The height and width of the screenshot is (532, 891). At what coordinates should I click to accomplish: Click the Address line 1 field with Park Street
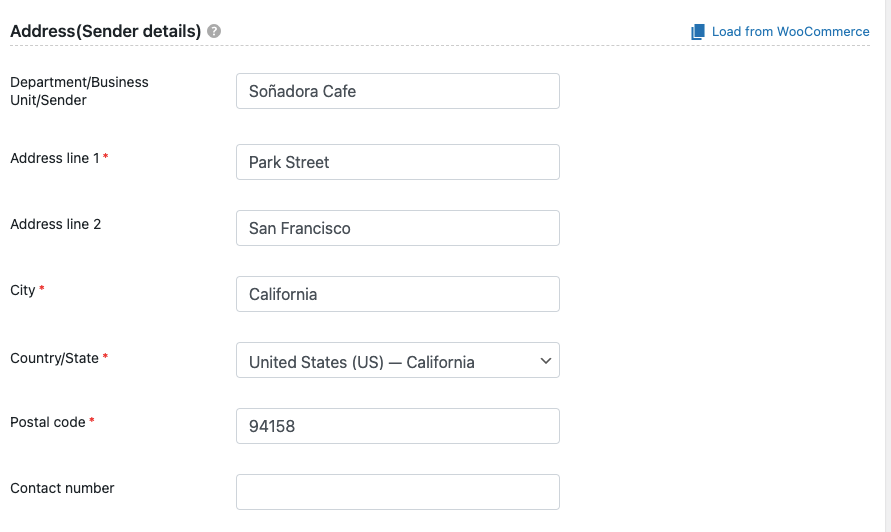point(398,162)
